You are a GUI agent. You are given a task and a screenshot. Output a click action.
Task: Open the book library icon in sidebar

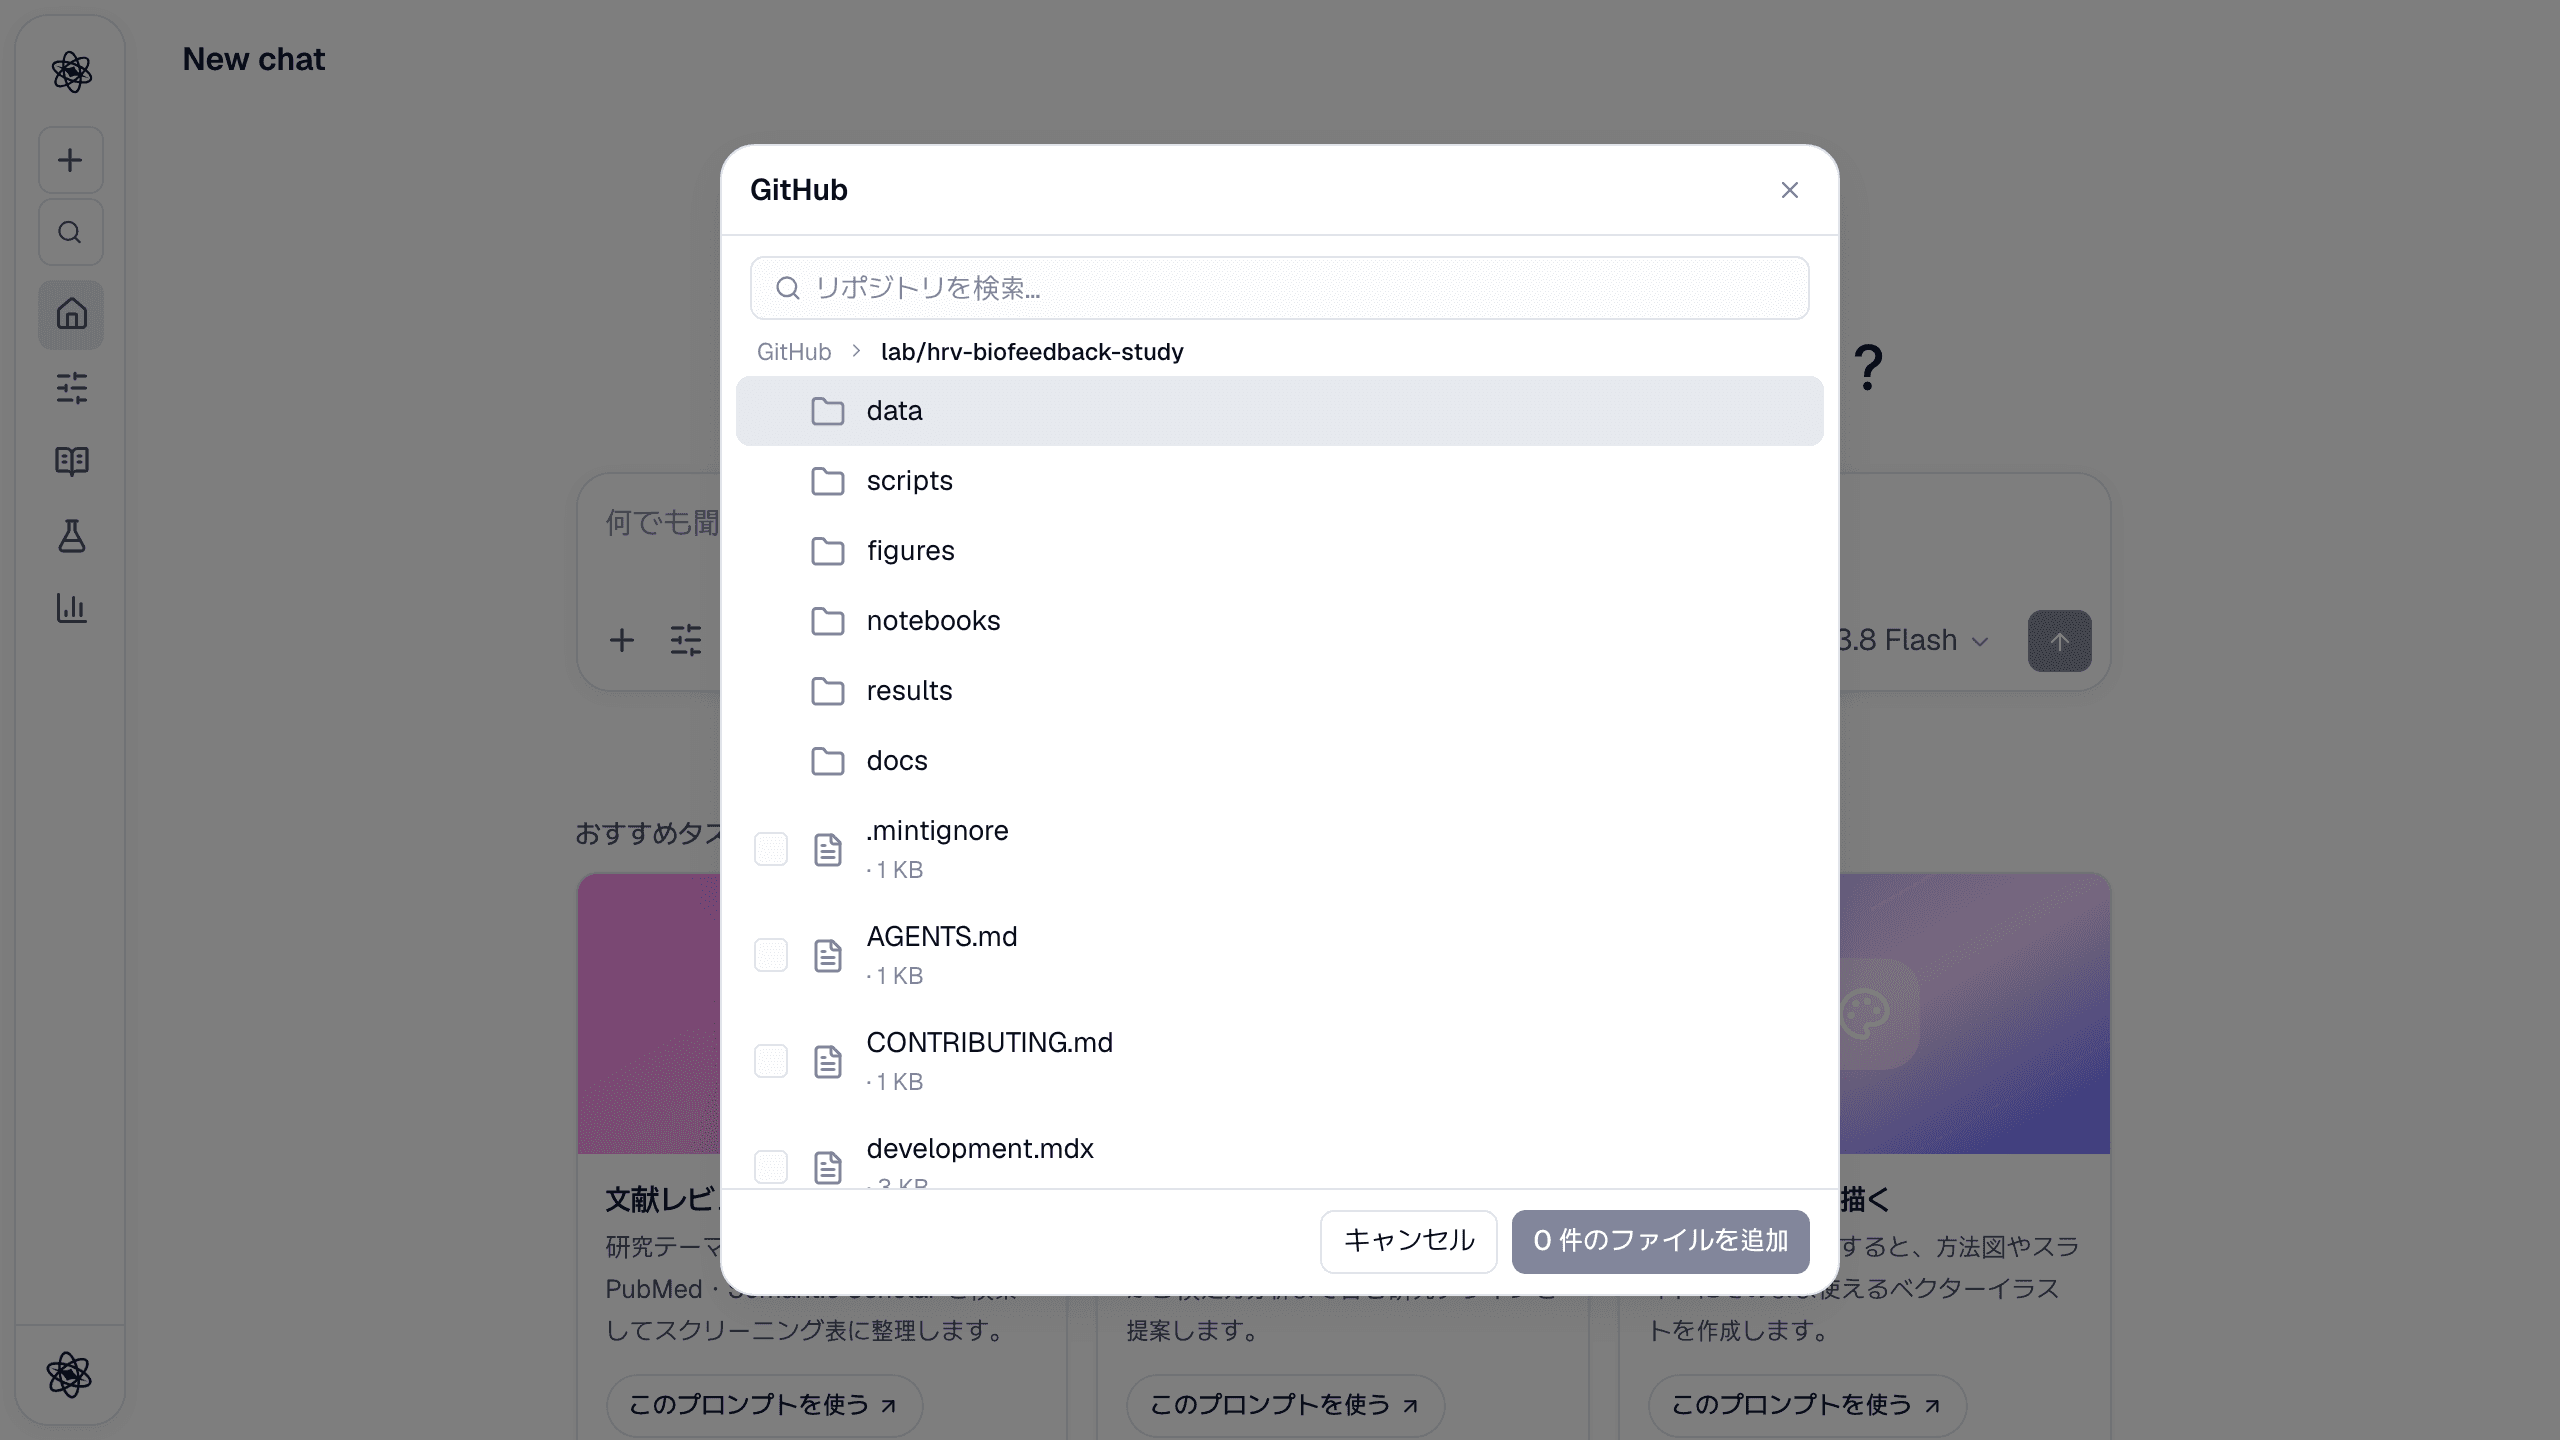[71, 461]
